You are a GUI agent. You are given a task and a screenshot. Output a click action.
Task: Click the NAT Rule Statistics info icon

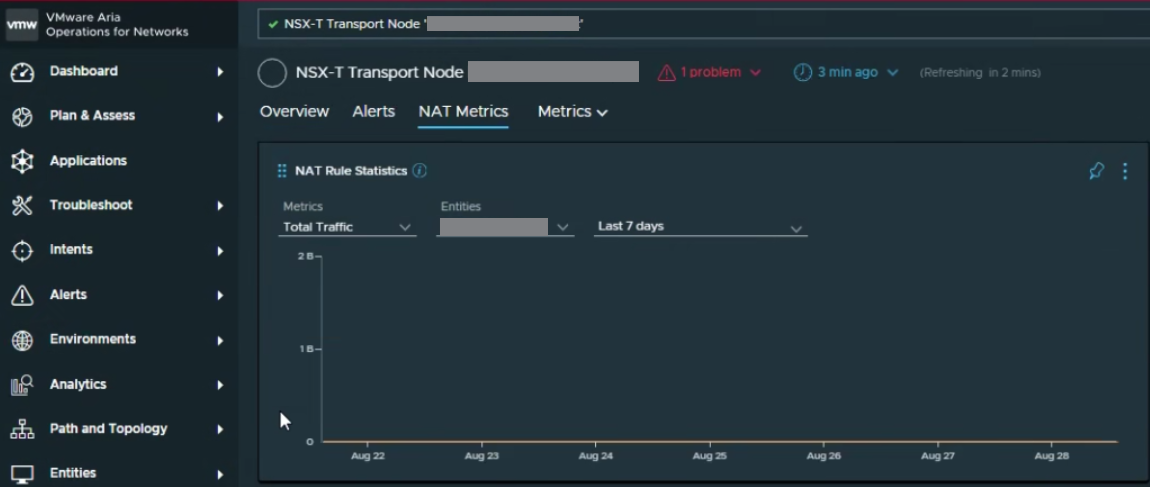tap(420, 171)
